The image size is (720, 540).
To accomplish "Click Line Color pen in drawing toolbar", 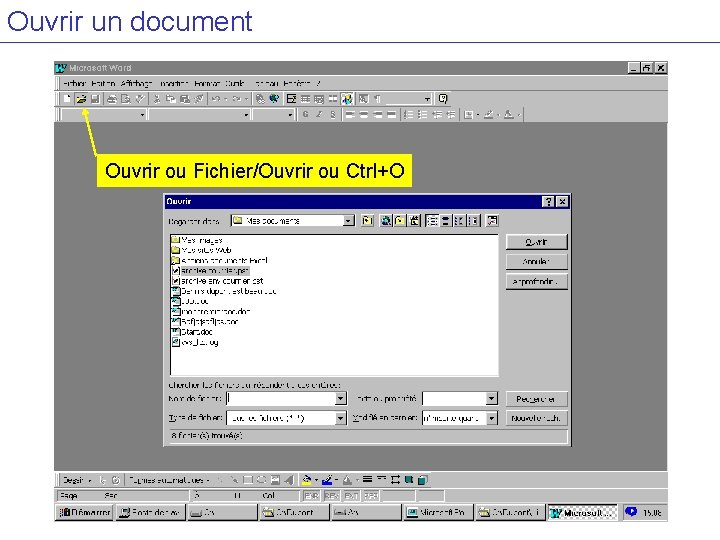I will [327, 480].
